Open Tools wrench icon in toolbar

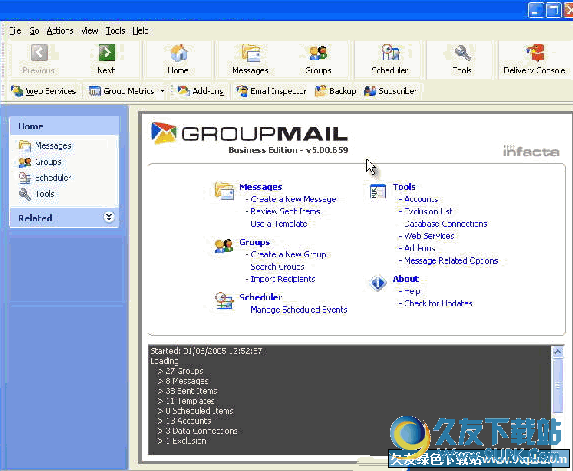[462, 53]
